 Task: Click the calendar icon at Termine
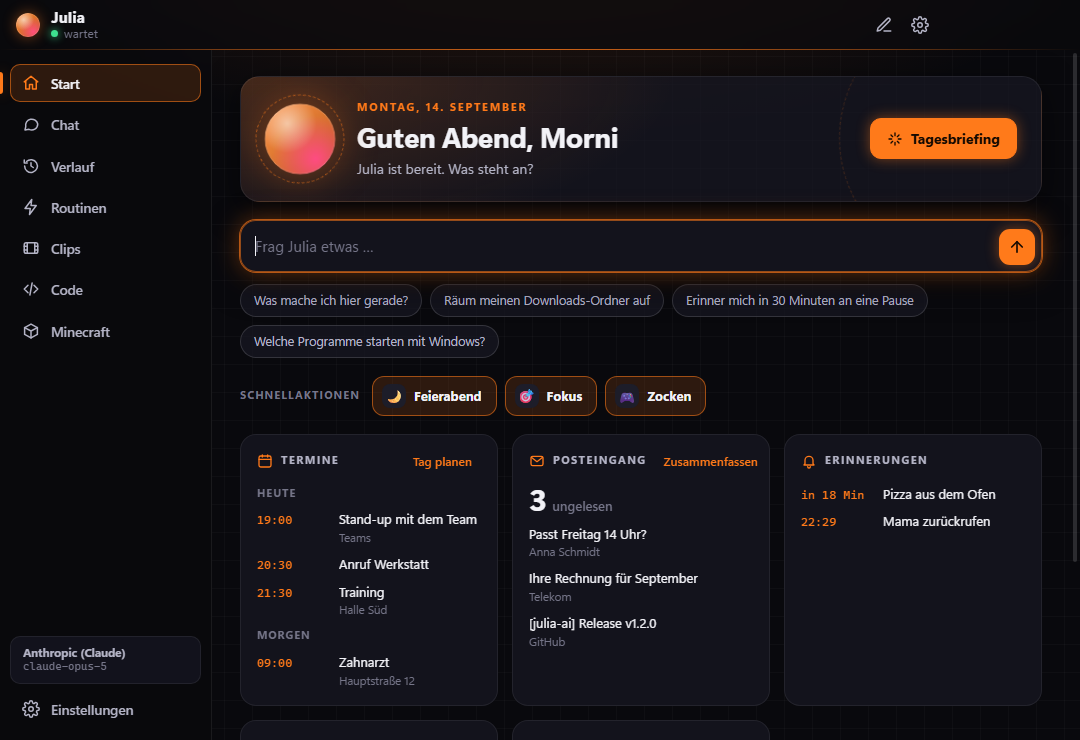click(x=264, y=461)
